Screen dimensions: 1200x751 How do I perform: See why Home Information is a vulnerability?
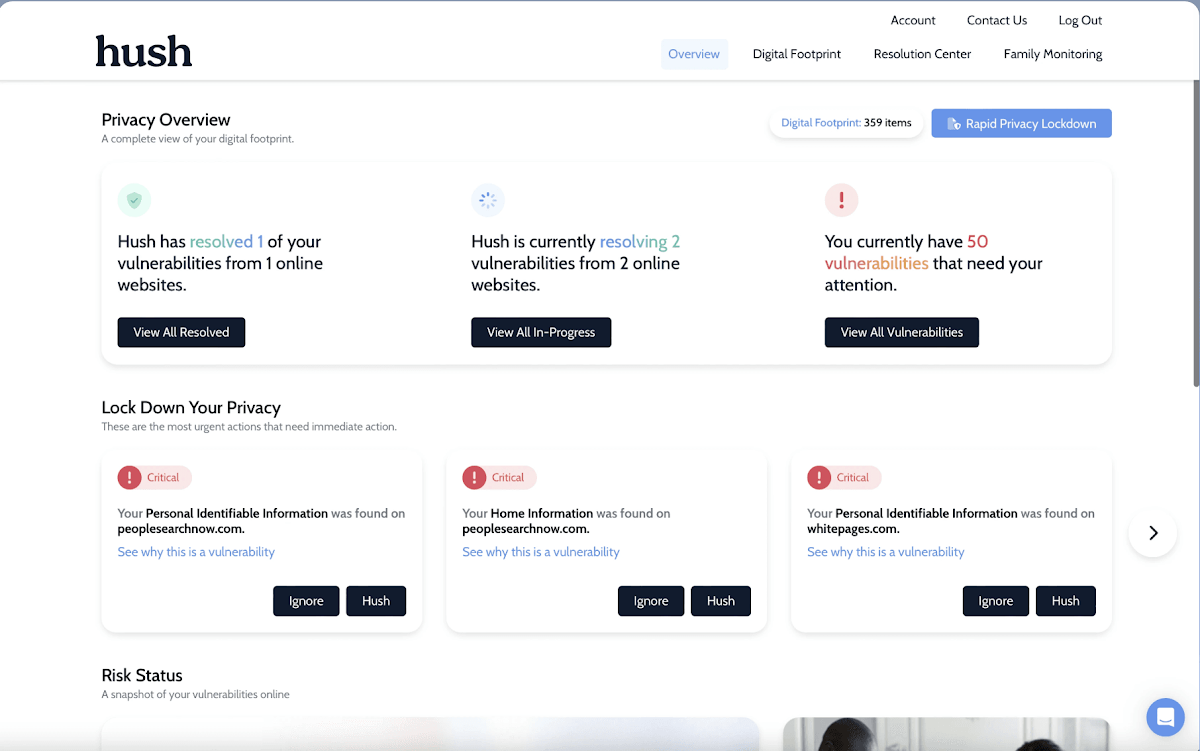point(541,552)
